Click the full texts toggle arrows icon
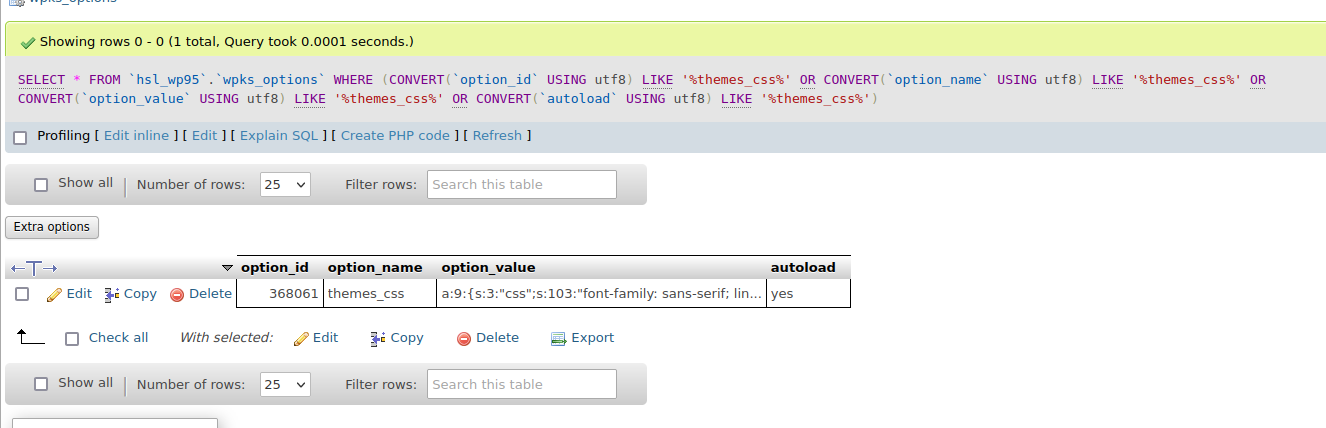The width and height of the screenshot is (1326, 428). (x=34, y=268)
